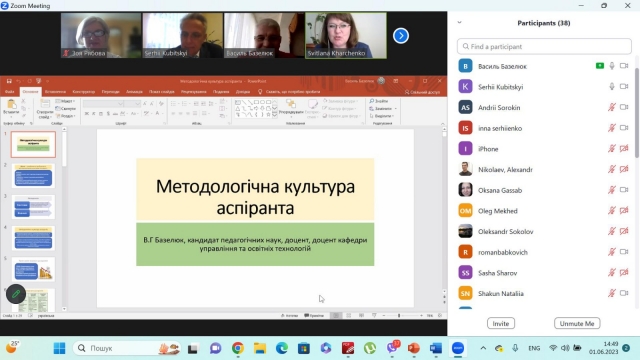Toggle Serhii Kubitskyi's microphone in the list
The image size is (640, 360).
point(611,87)
